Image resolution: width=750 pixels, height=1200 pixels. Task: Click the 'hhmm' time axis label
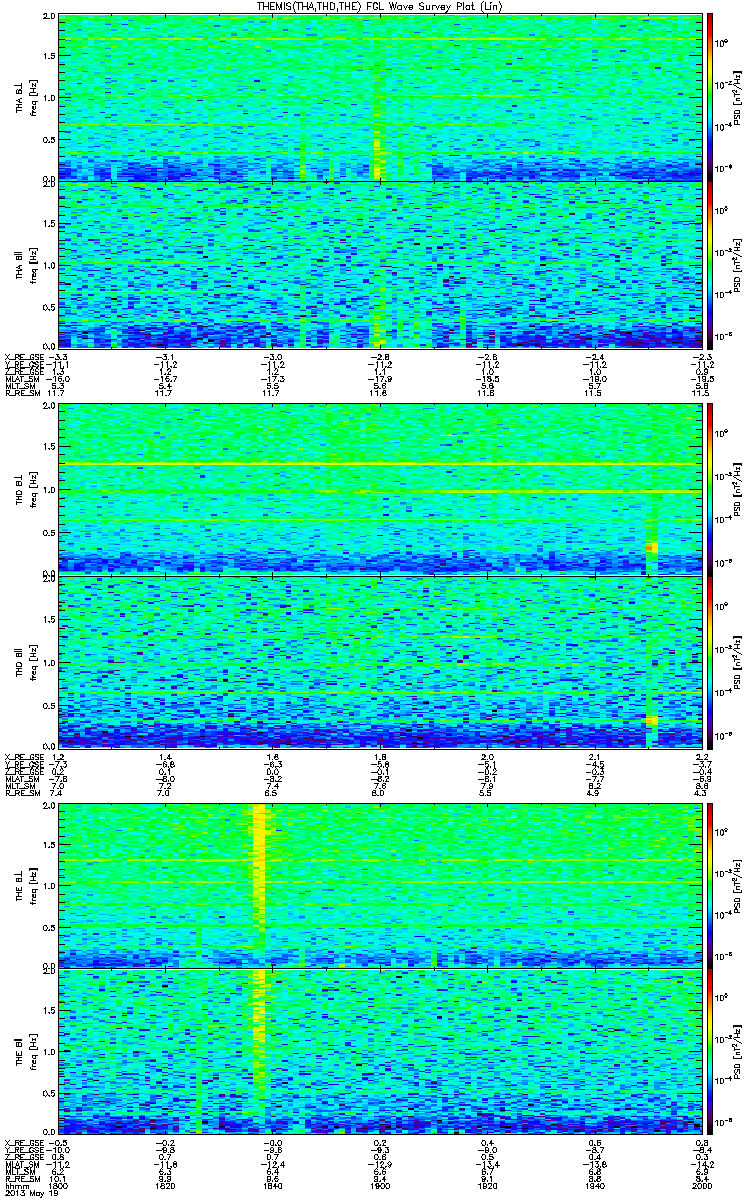pyautogui.click(x=16, y=1185)
